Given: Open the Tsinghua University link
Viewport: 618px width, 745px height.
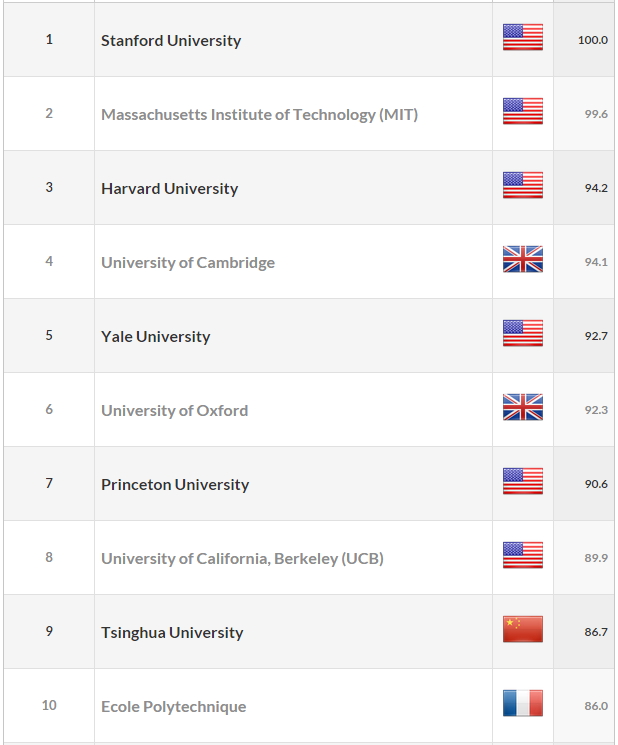Looking at the screenshot, I should [172, 633].
